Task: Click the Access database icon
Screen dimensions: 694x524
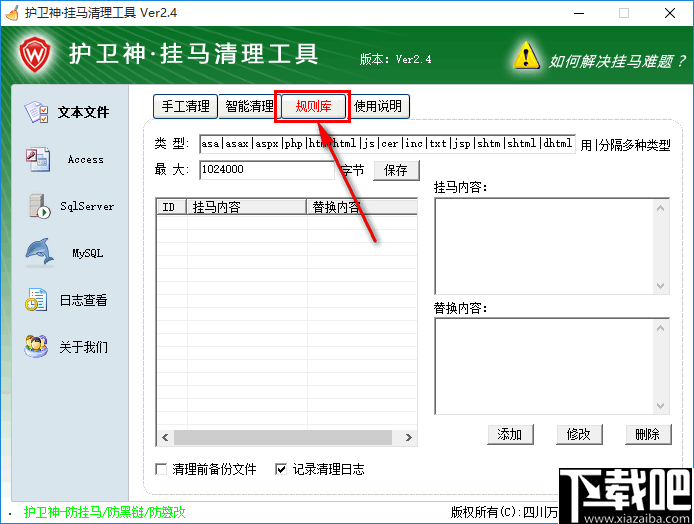Action: click(38, 159)
